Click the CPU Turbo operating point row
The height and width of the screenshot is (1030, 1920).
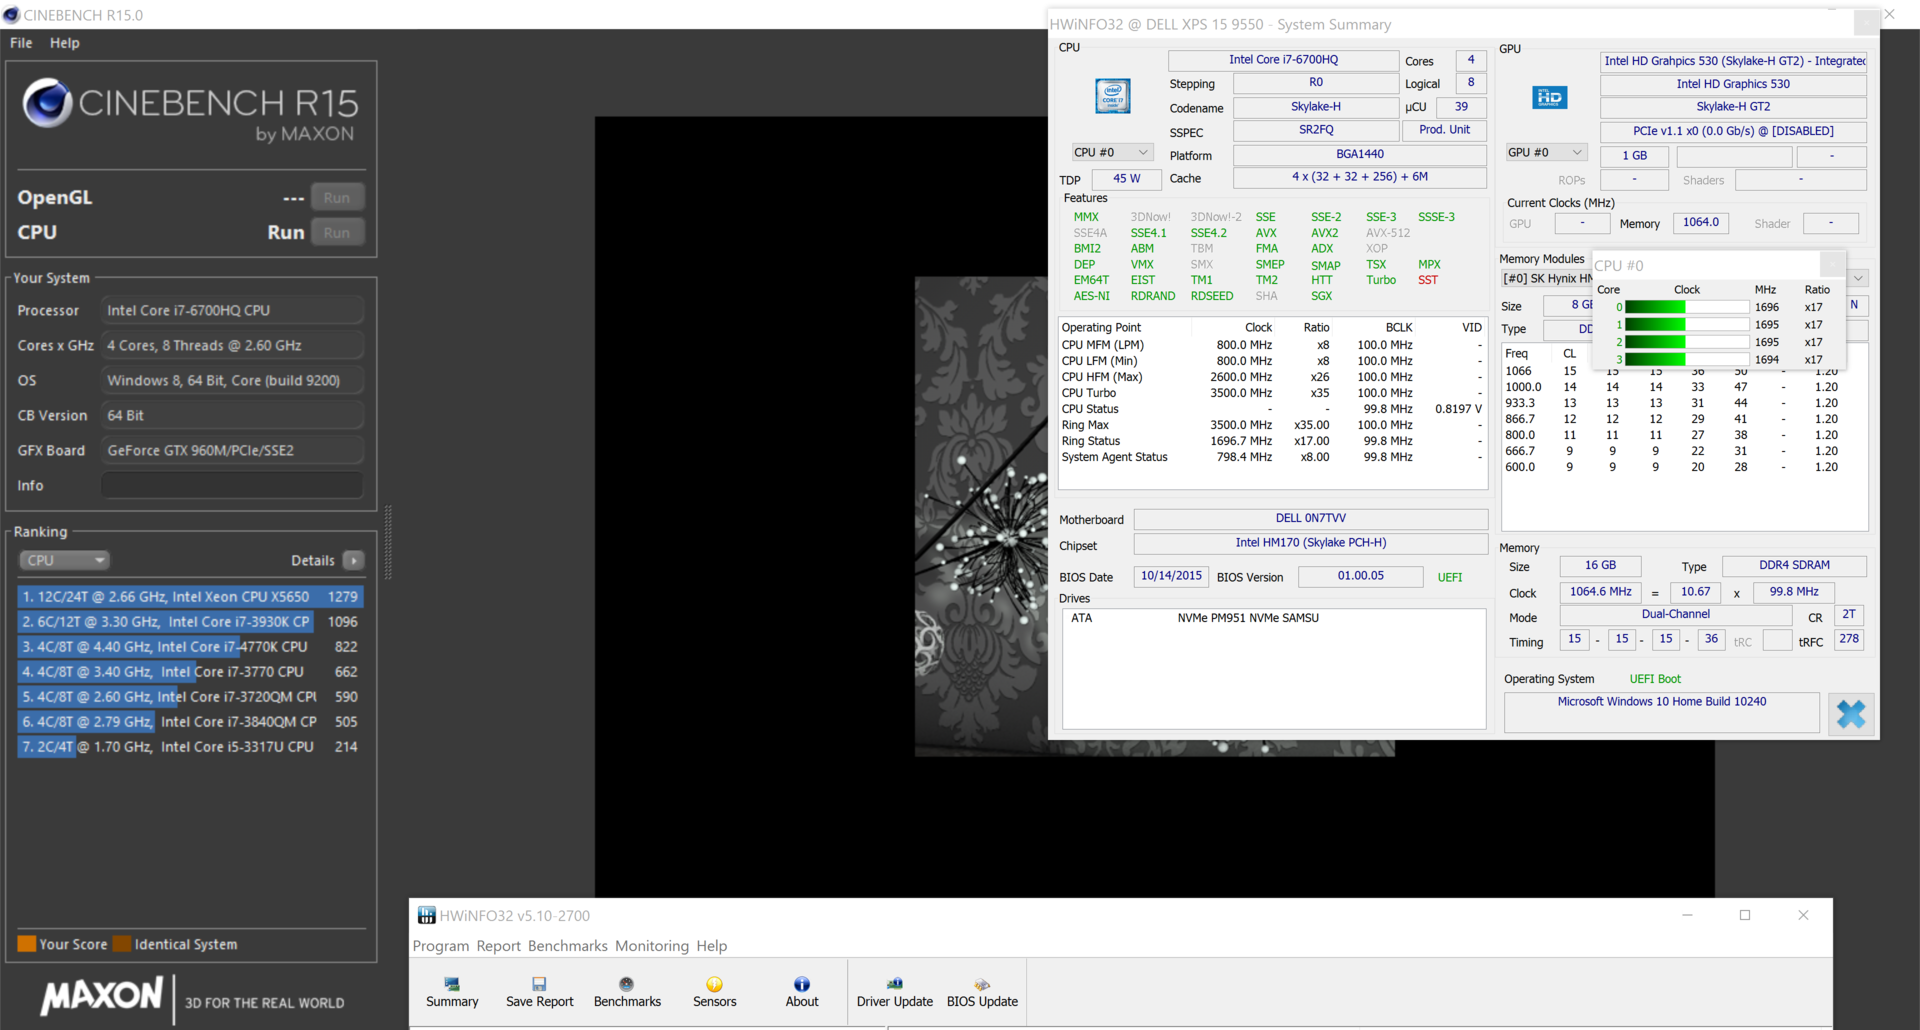coord(1272,393)
